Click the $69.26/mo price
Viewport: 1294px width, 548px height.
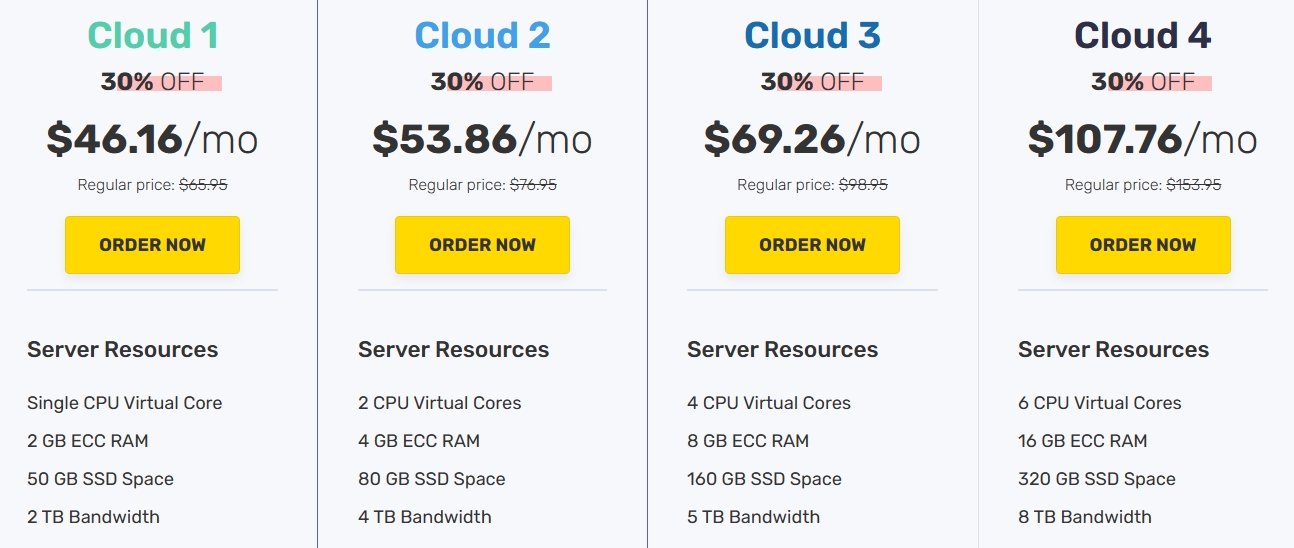click(x=812, y=139)
